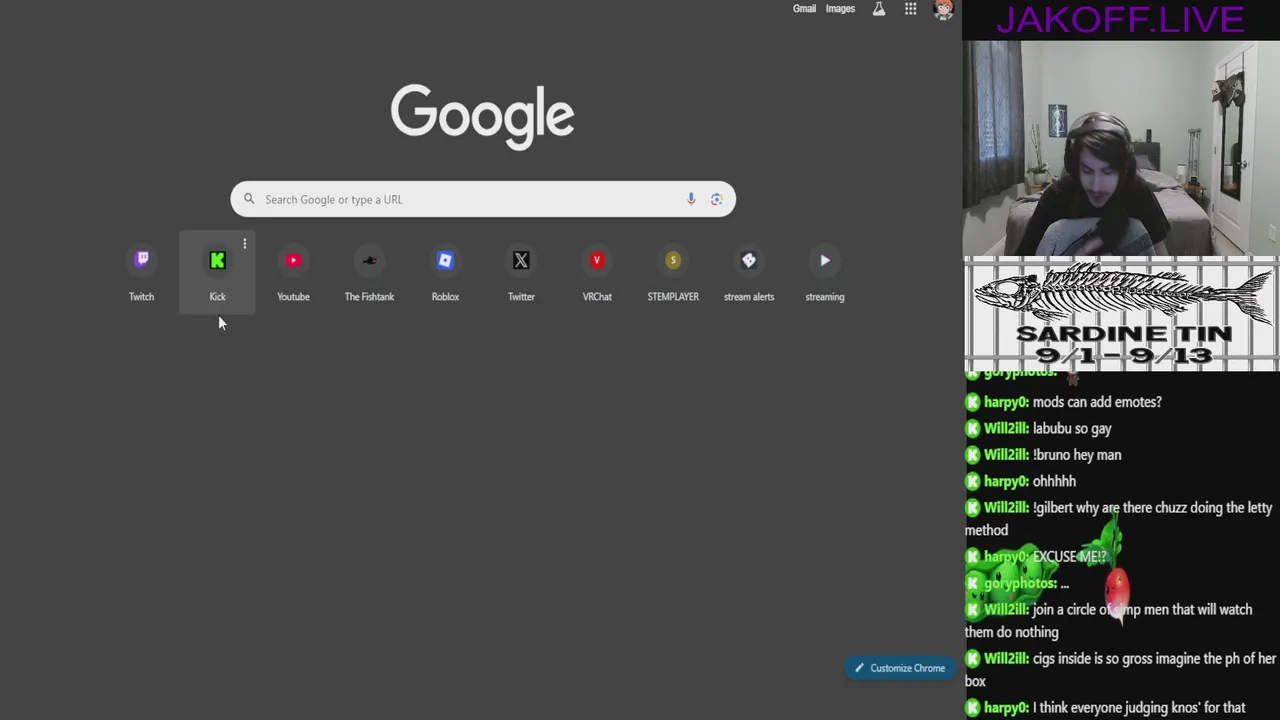Screen dimensions: 1280x720
Task: Click the voice search microphone icon
Action: pyautogui.click(x=690, y=199)
